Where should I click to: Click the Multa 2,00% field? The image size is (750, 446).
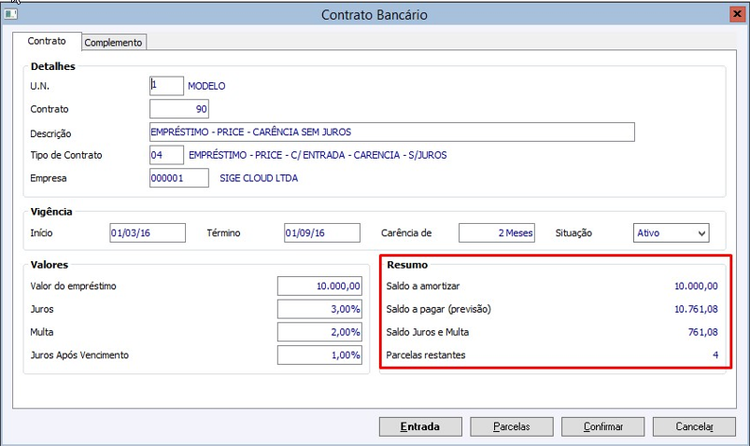pyautogui.click(x=320, y=332)
